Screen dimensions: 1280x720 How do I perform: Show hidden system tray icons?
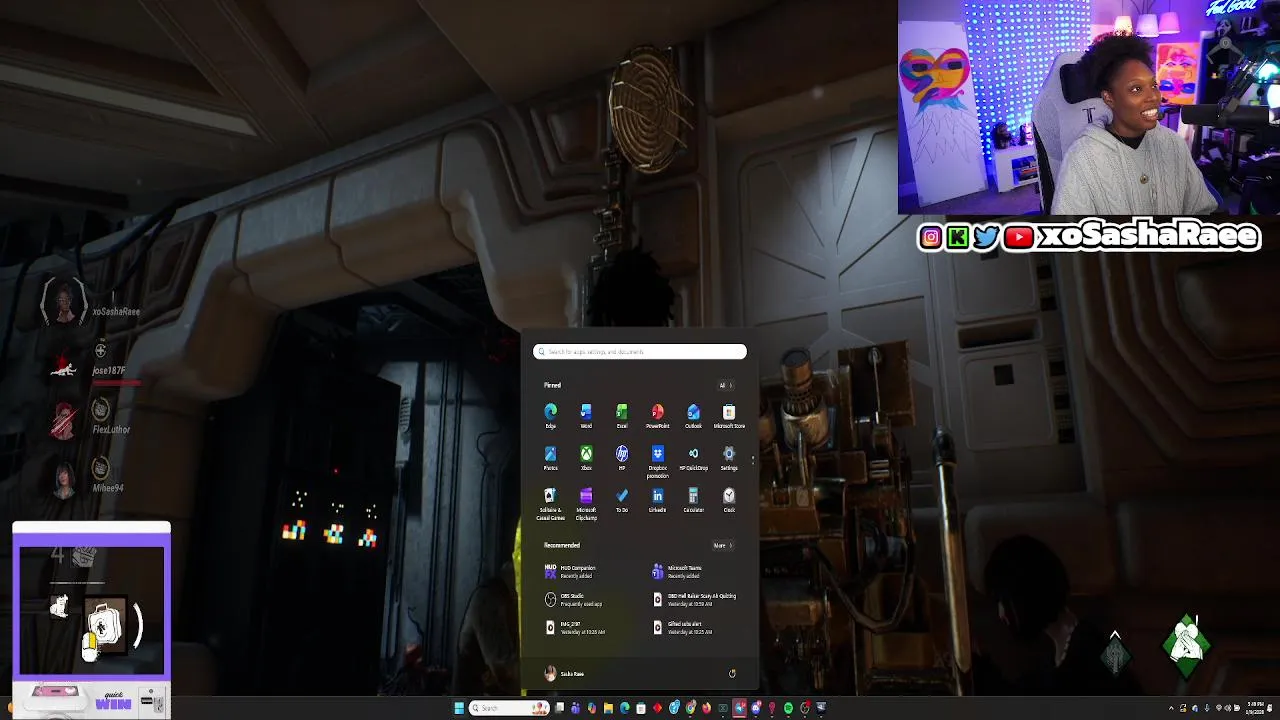tap(1171, 708)
